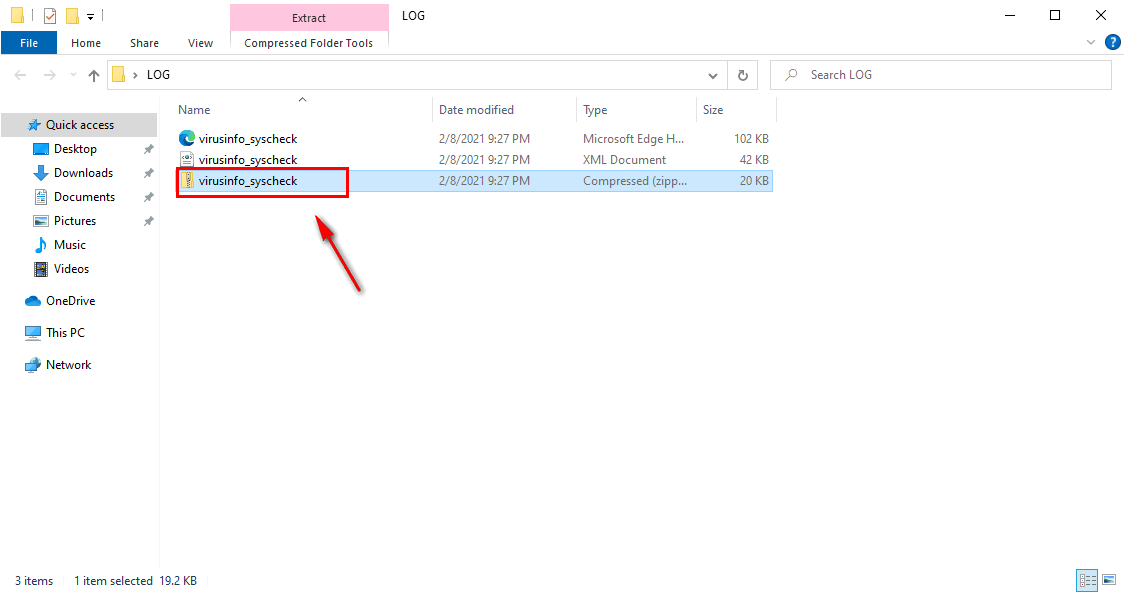Click the pin icon beside Documents
Image resolution: width=1125 pixels, height=593 pixels.
pos(149,197)
